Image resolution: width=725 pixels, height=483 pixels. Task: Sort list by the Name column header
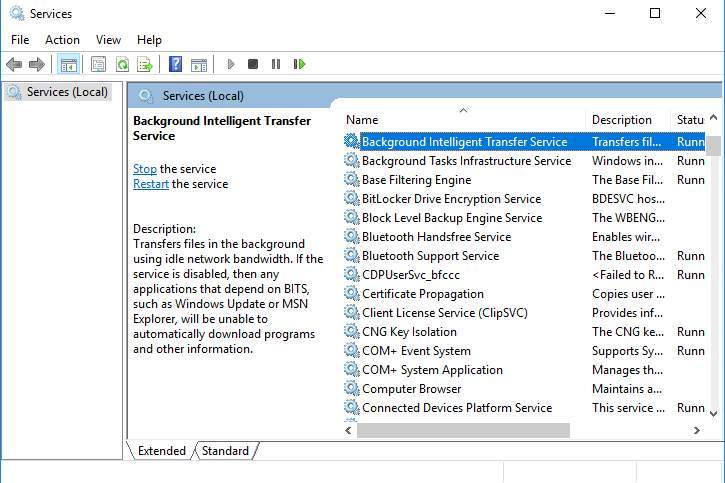click(x=462, y=120)
